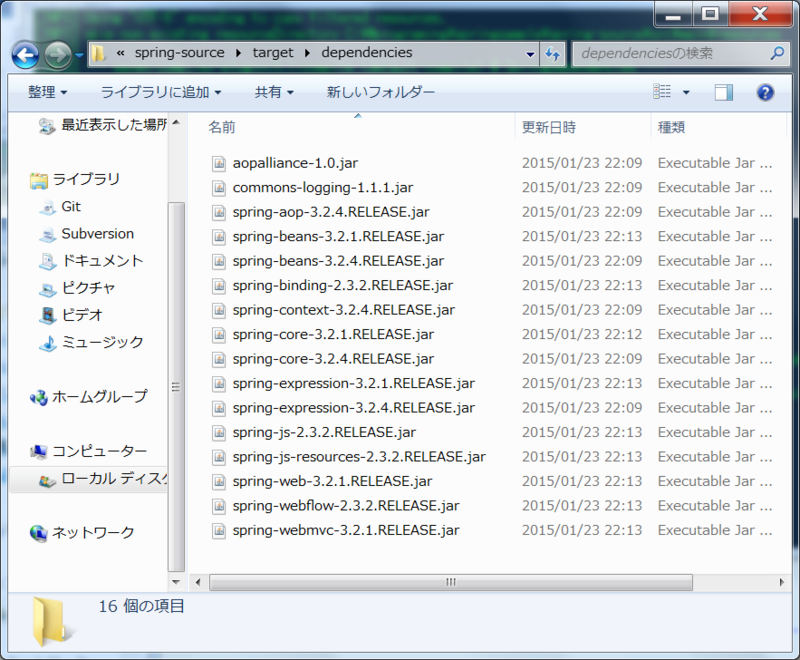The image size is (800, 660).
Task: Select dependencies in the address path
Action: coord(367,53)
